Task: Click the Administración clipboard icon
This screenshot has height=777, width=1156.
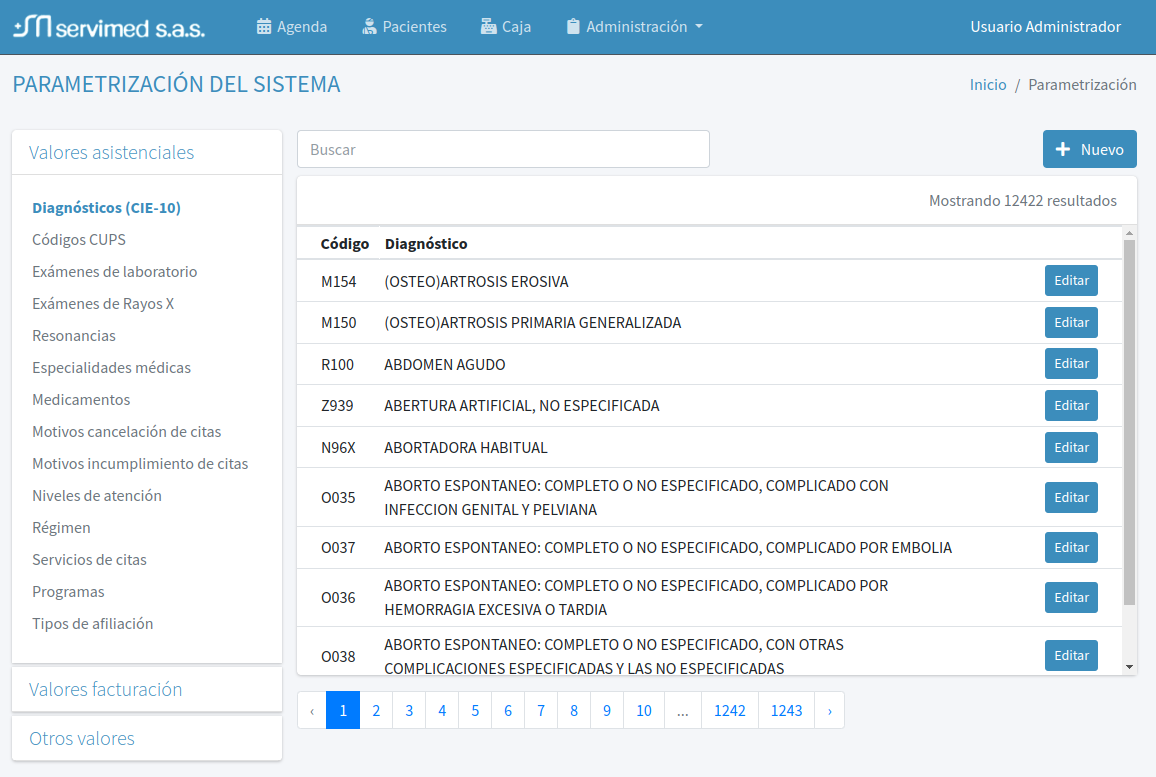Action: click(x=573, y=27)
